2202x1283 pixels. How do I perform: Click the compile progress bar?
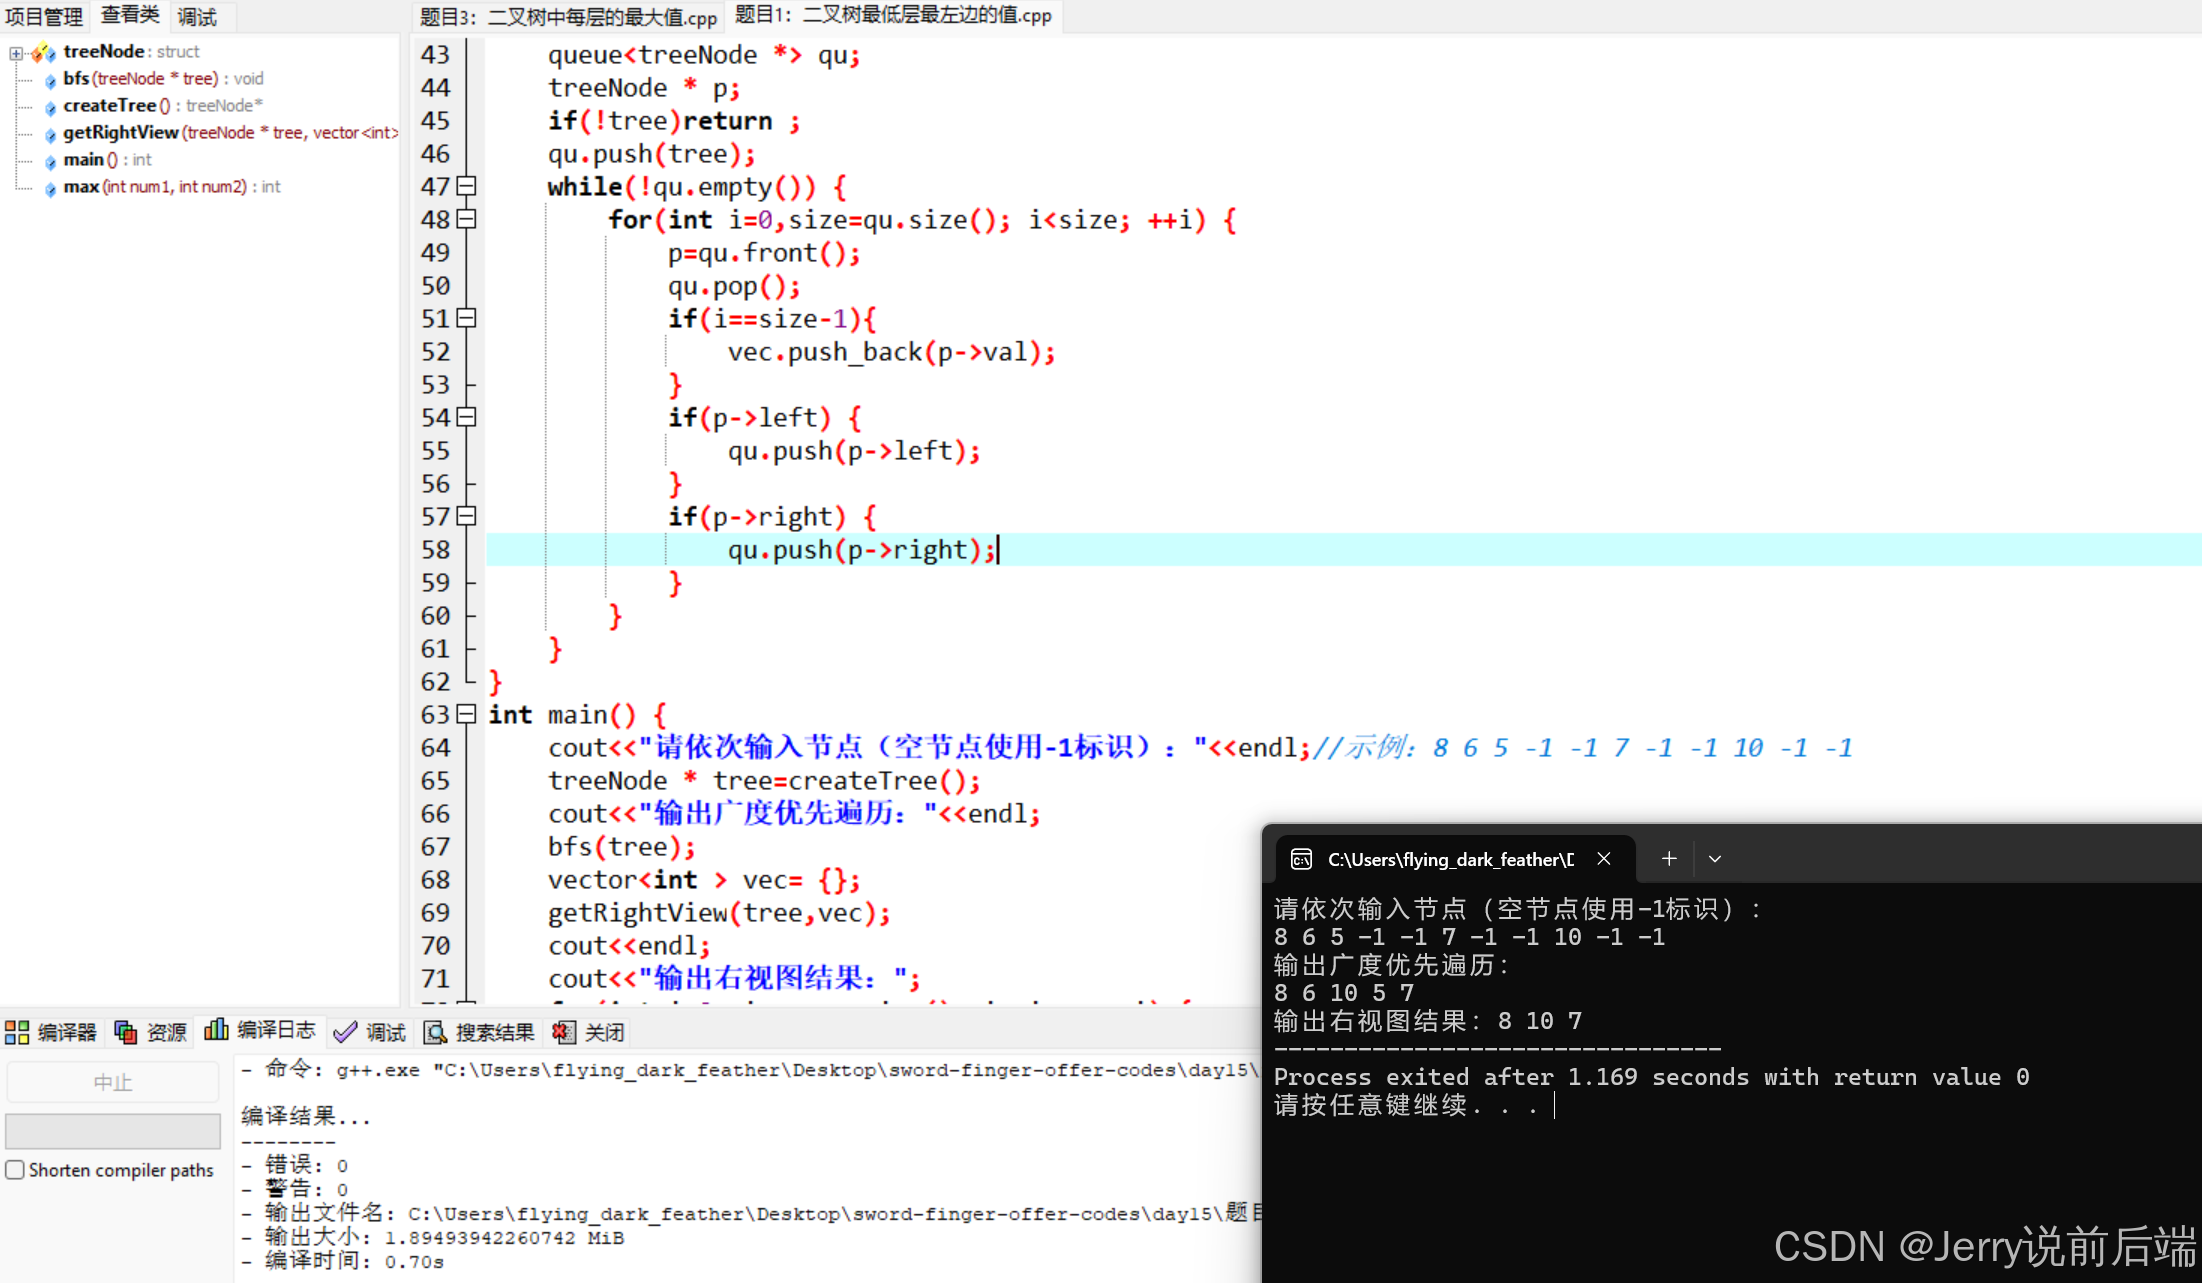pos(112,1131)
